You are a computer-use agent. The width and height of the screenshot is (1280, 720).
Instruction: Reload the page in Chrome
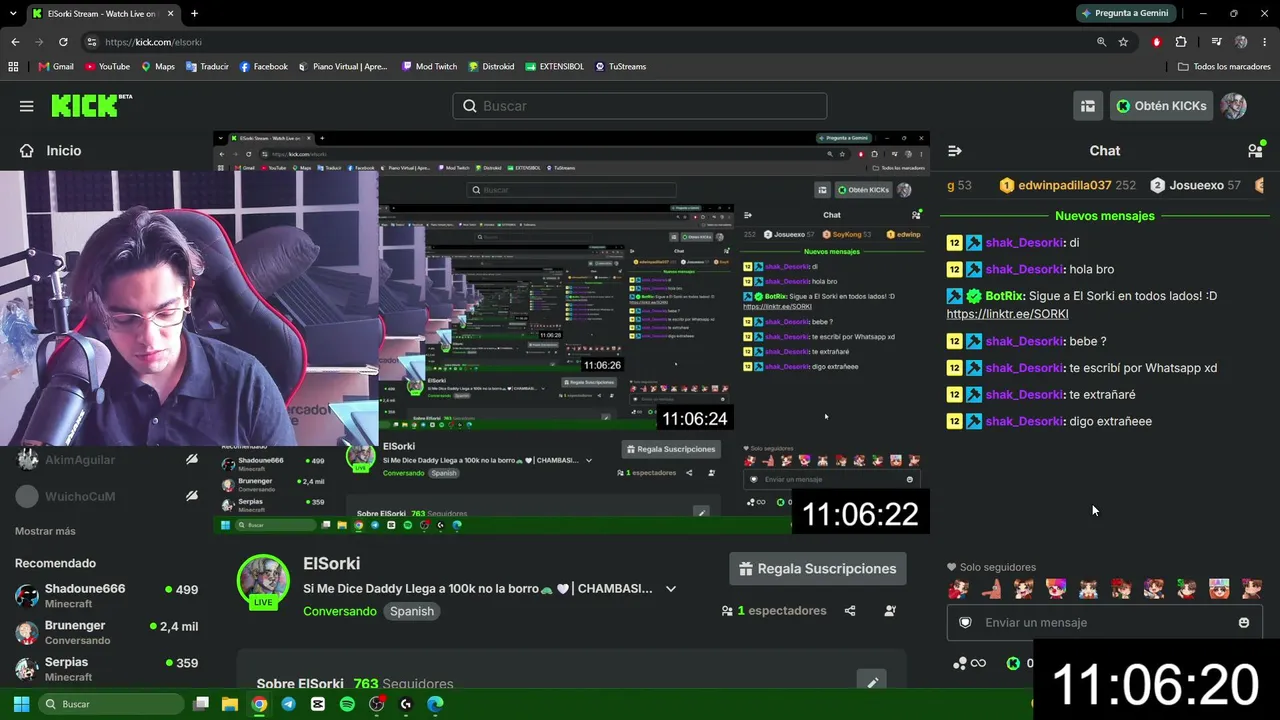(63, 42)
